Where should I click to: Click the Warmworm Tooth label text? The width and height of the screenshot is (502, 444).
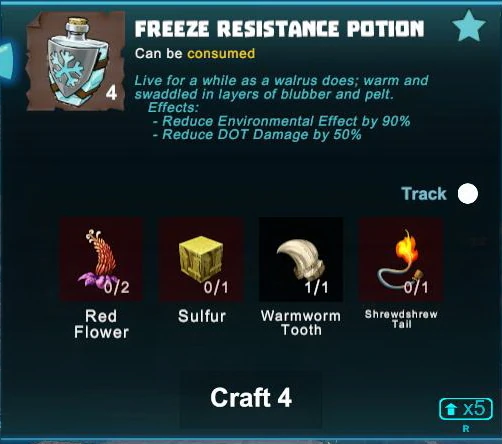(301, 323)
